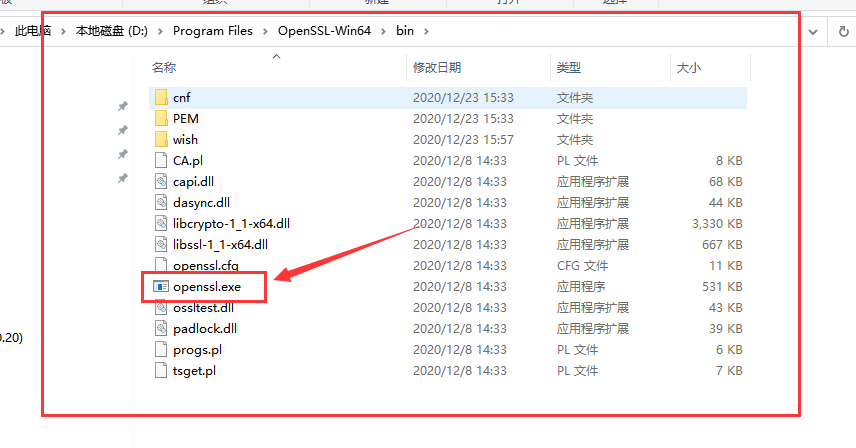
Task: Click the capi.dll file icon
Action: pos(161,181)
